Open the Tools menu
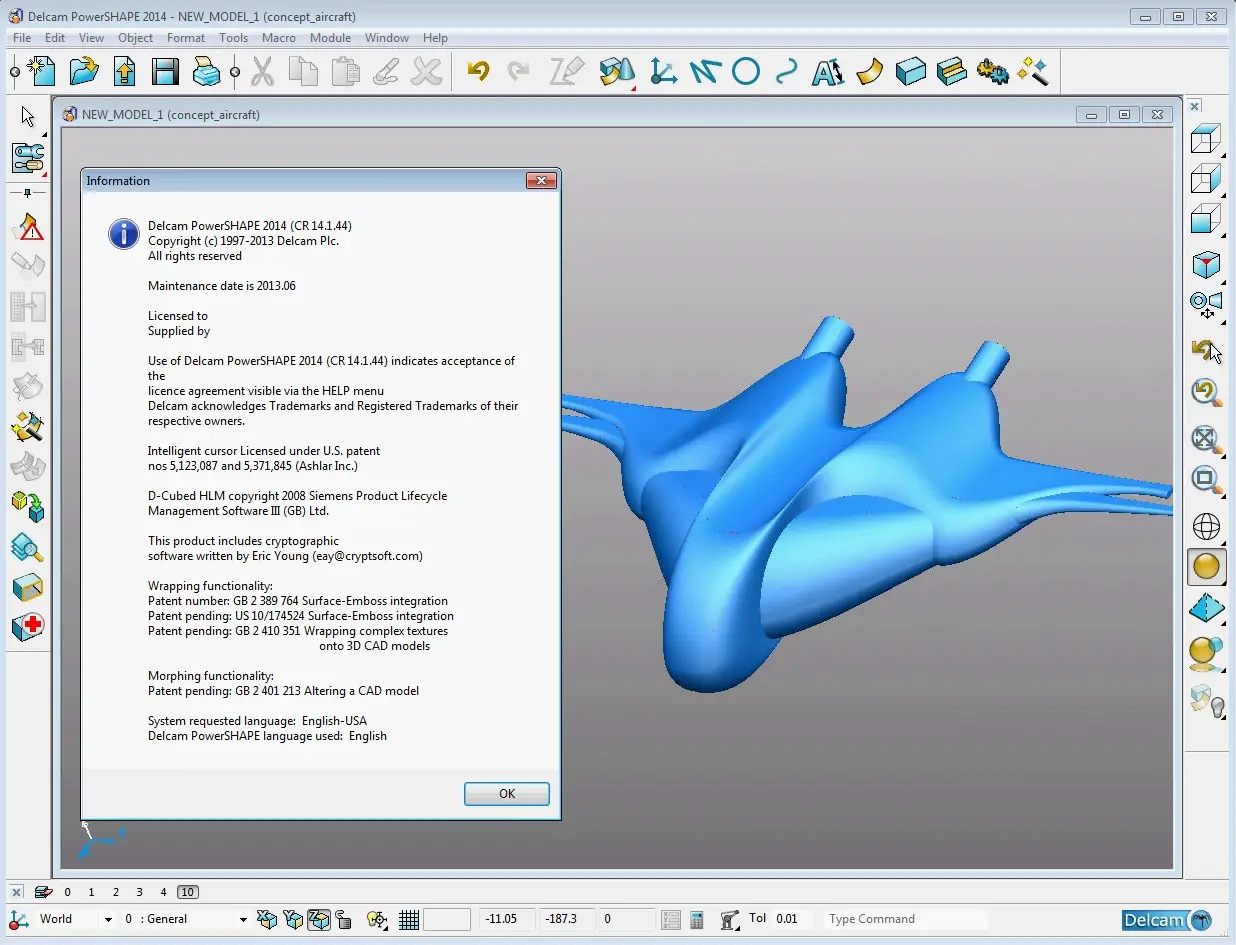1236x945 pixels. tap(233, 38)
